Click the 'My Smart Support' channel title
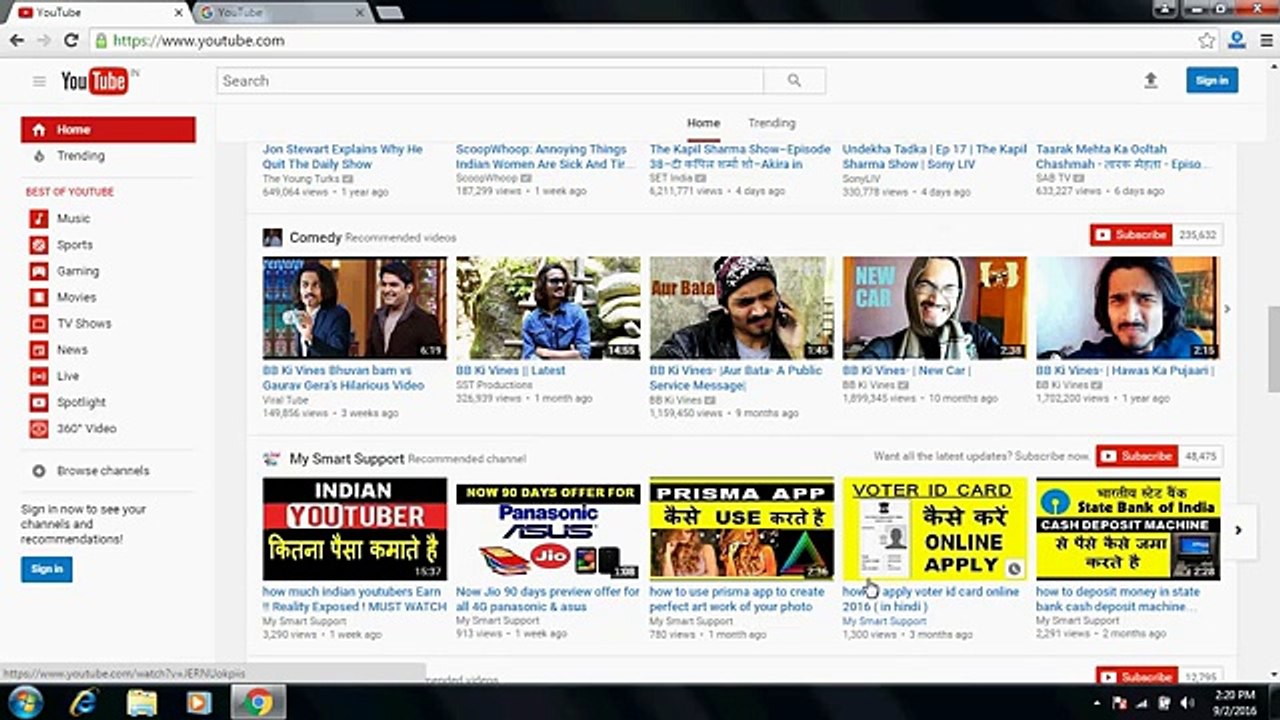1280x720 pixels. click(x=347, y=459)
